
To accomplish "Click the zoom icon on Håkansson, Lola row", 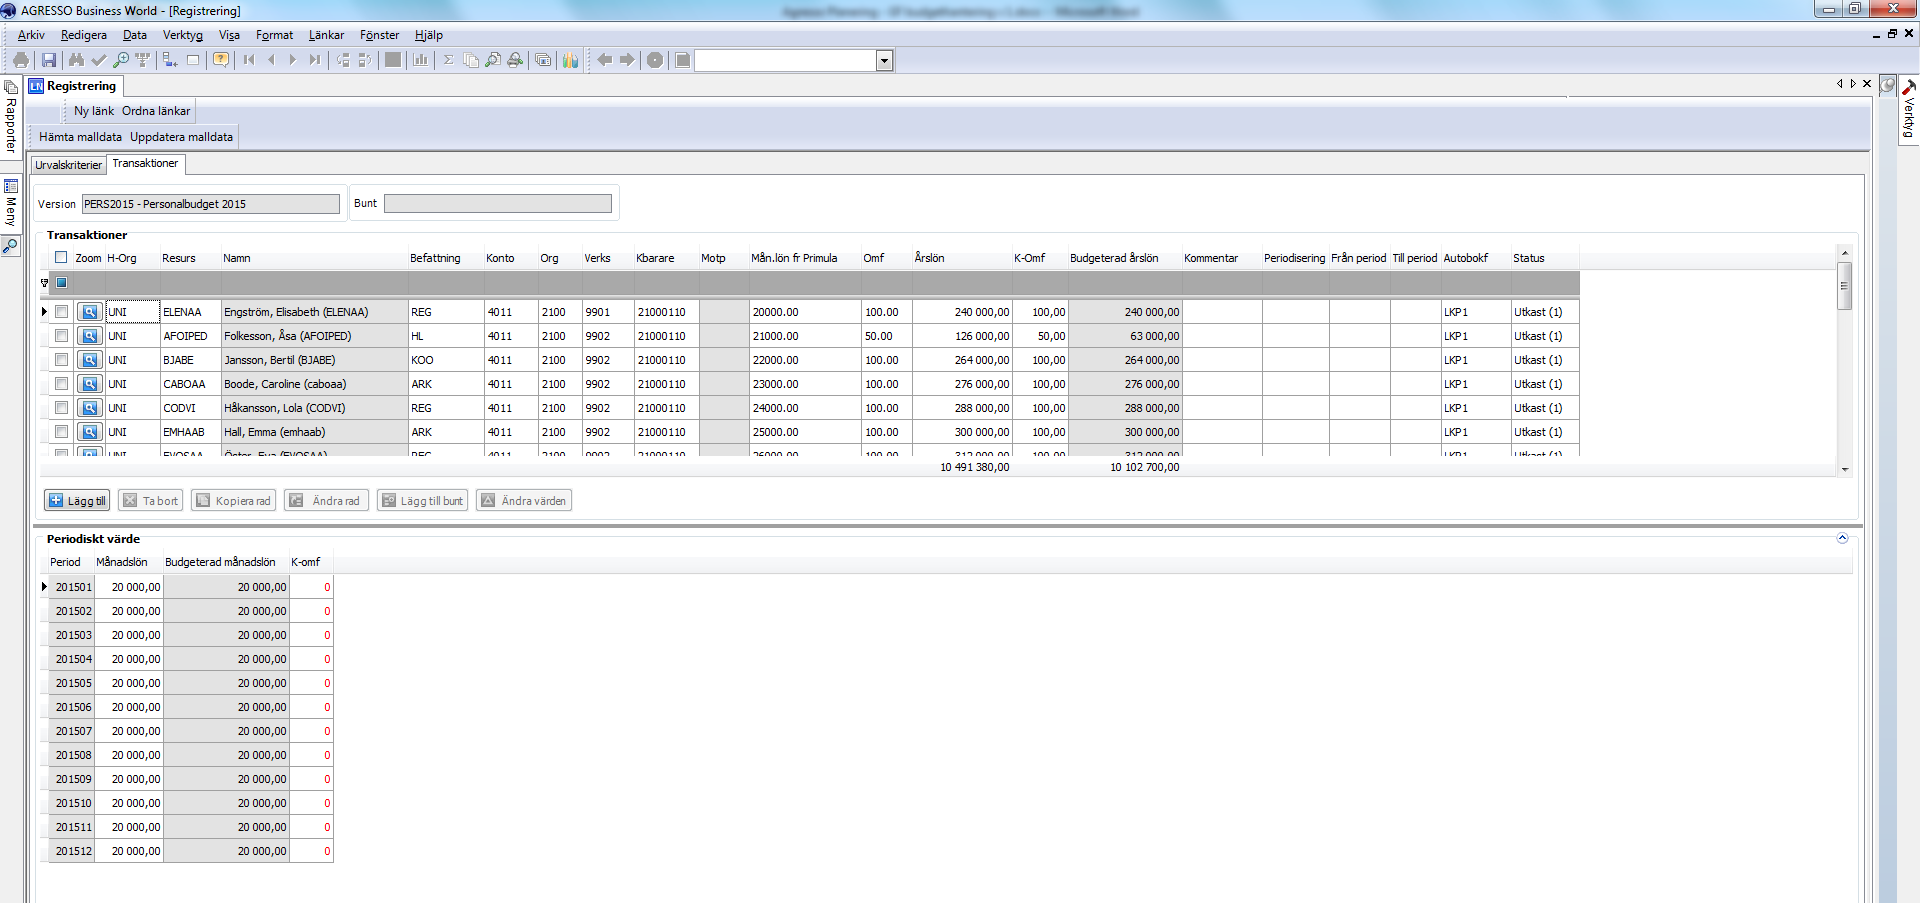I will (x=90, y=408).
